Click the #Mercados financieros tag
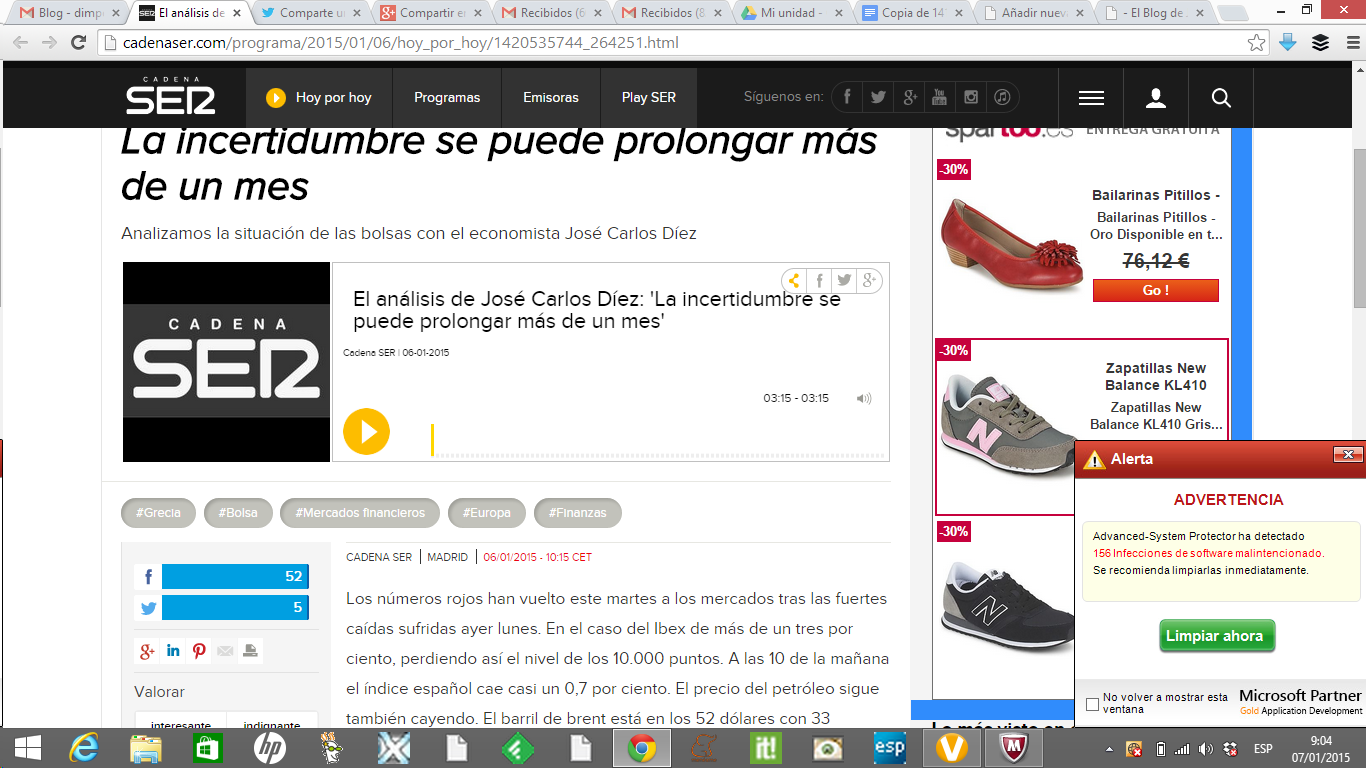Image resolution: width=1366 pixels, height=768 pixels. (360, 513)
